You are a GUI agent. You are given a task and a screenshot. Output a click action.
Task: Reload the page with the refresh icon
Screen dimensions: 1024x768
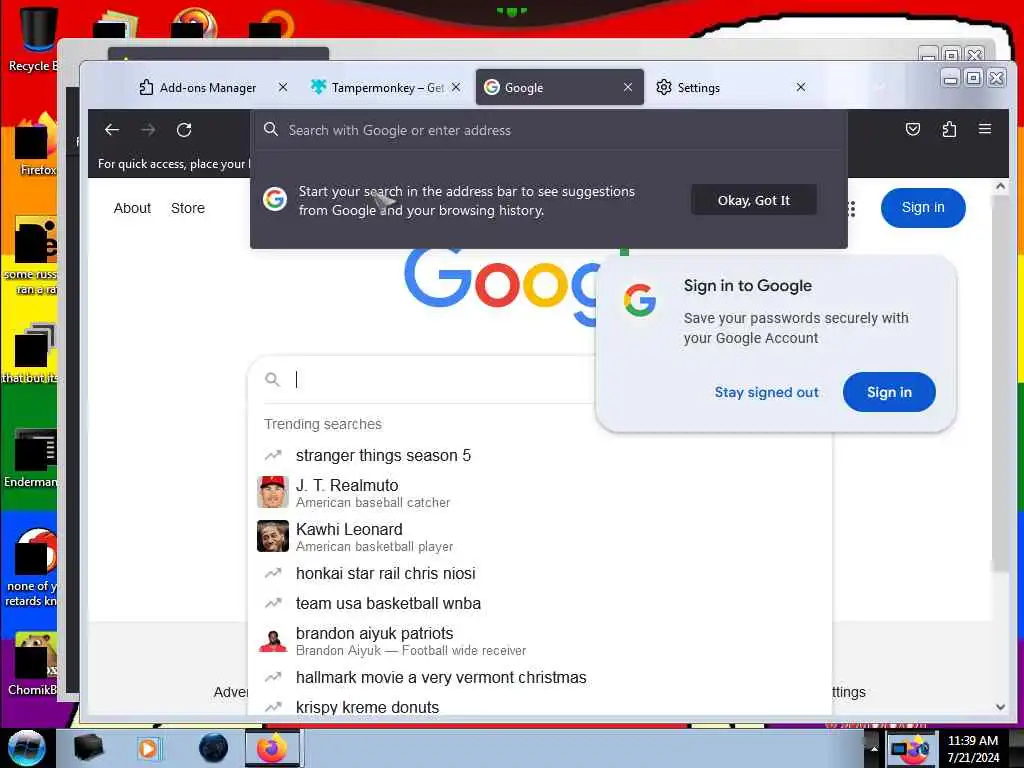184,130
